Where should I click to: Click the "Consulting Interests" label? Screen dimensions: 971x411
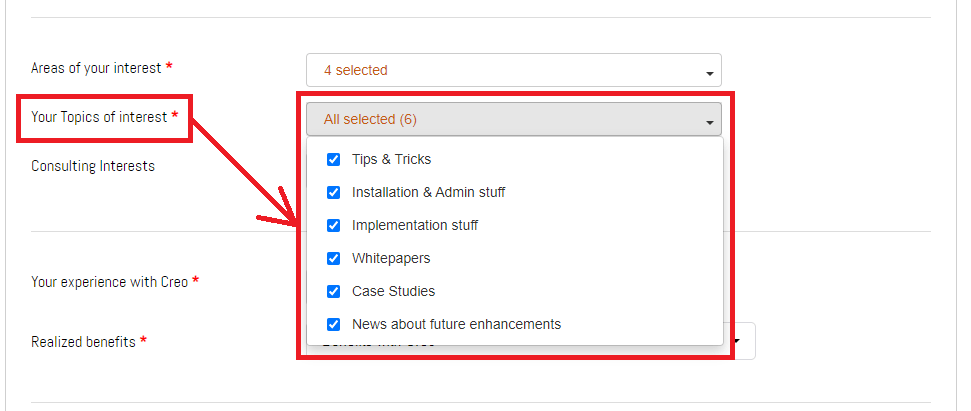(x=93, y=166)
